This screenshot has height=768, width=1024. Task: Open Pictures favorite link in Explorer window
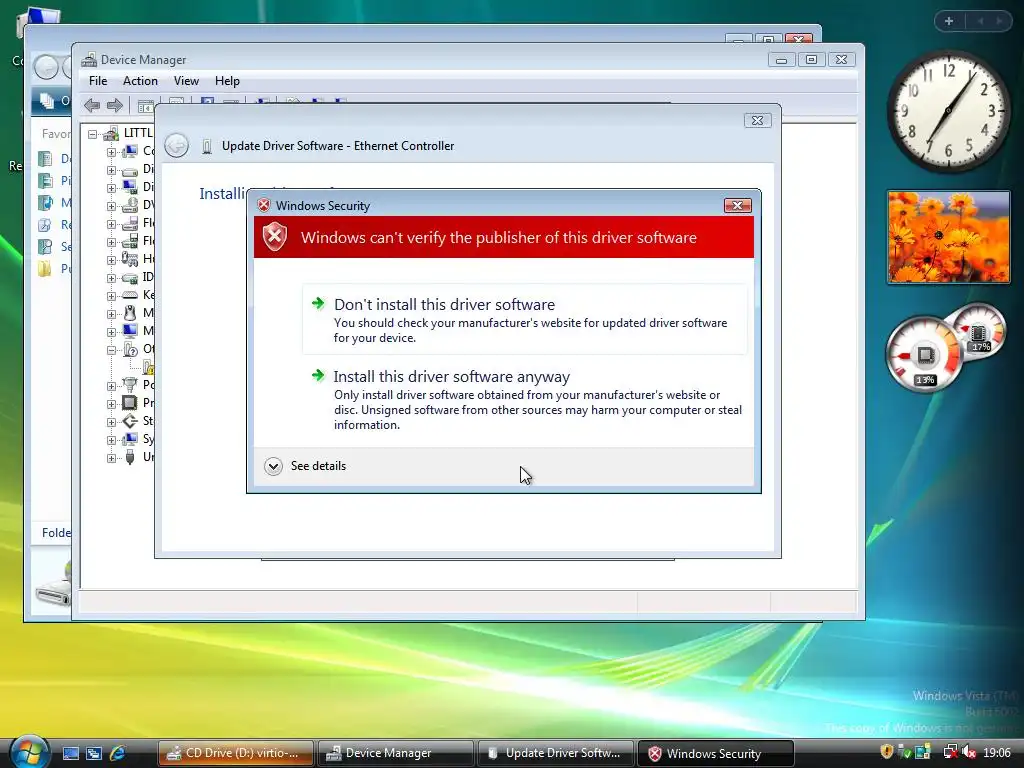(x=54, y=181)
